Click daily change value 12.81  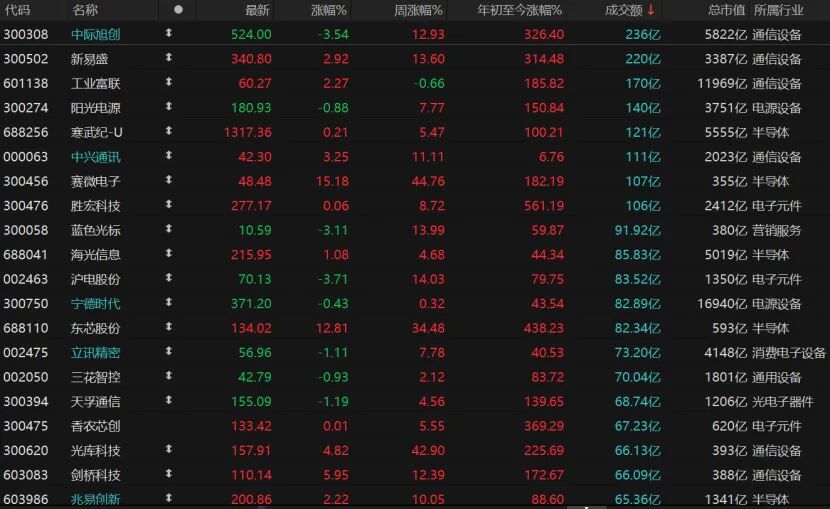[x=332, y=328]
